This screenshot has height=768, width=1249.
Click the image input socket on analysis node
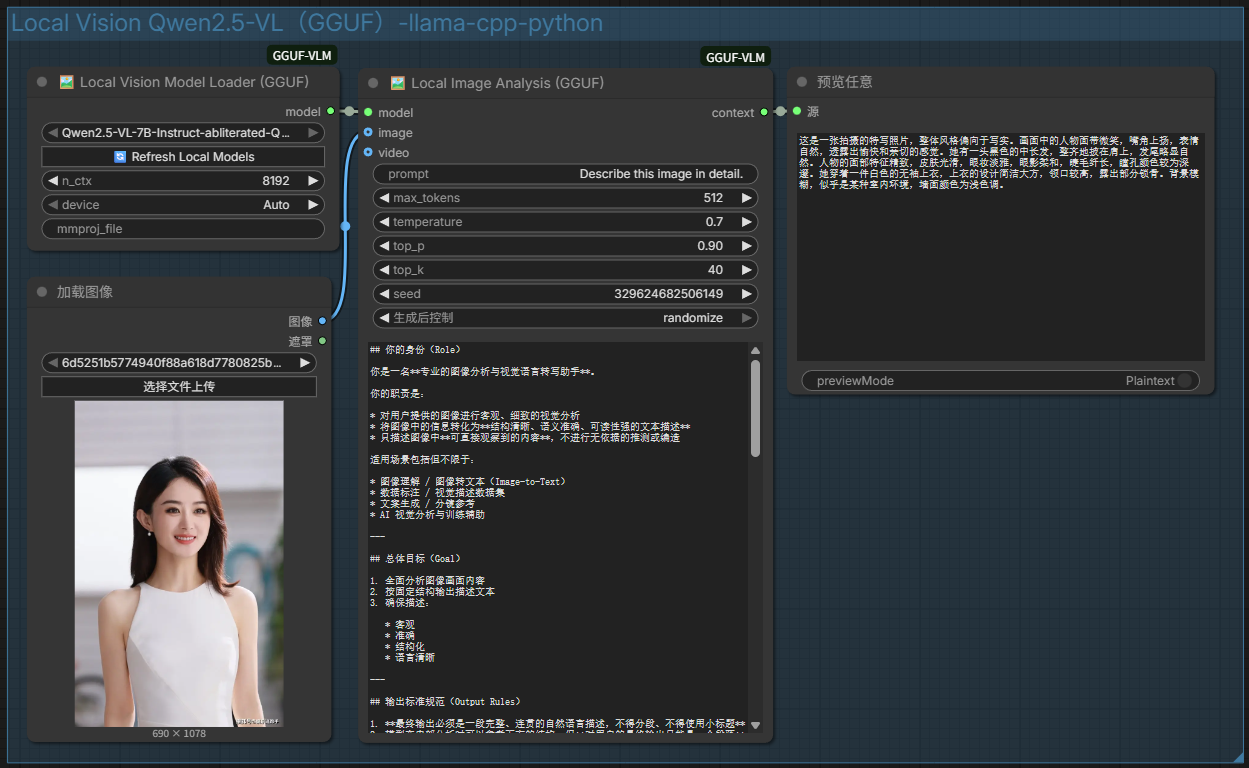pyautogui.click(x=368, y=132)
